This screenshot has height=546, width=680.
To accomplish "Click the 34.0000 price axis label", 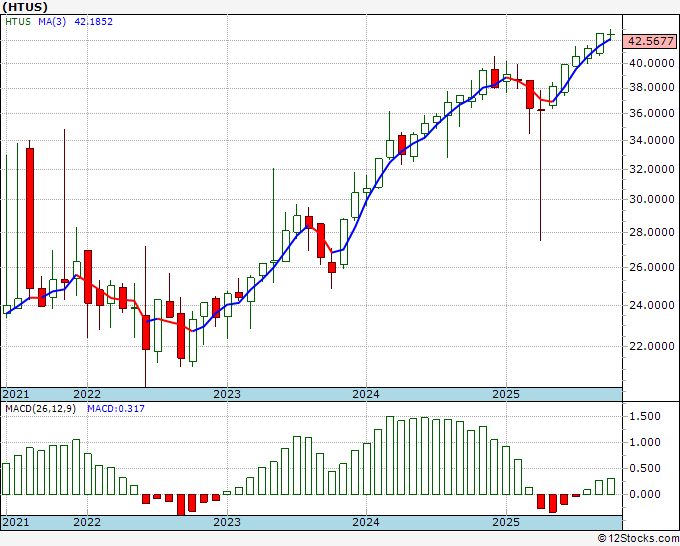I will (x=651, y=140).
